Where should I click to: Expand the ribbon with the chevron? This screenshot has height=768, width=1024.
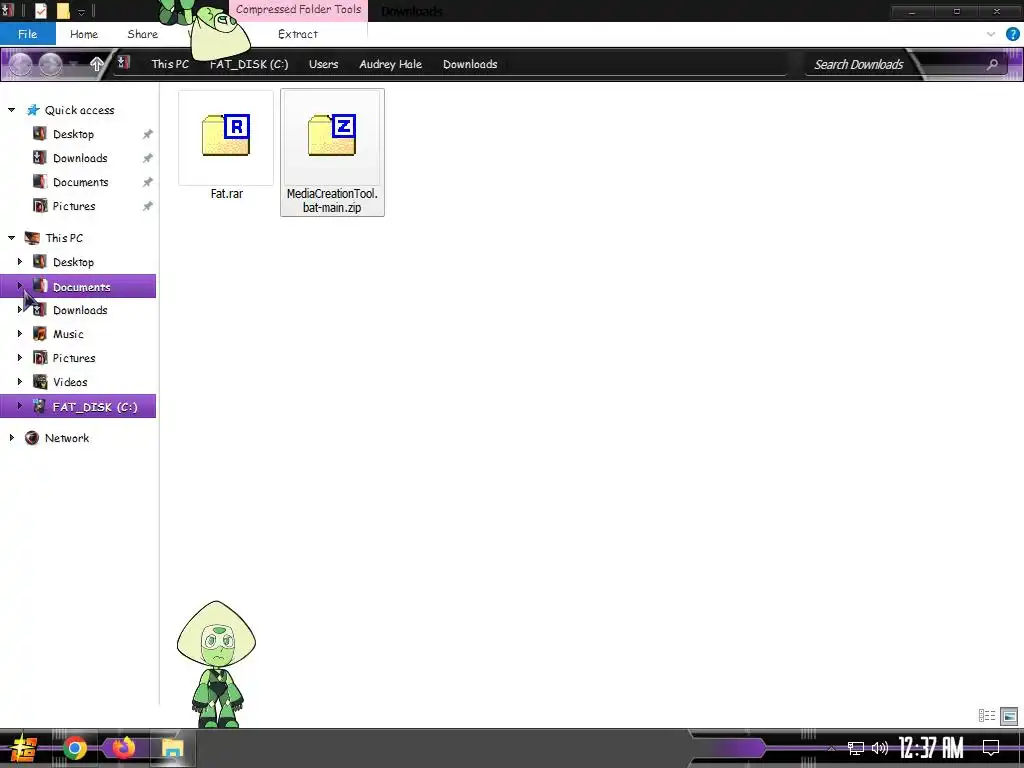pyautogui.click(x=991, y=34)
